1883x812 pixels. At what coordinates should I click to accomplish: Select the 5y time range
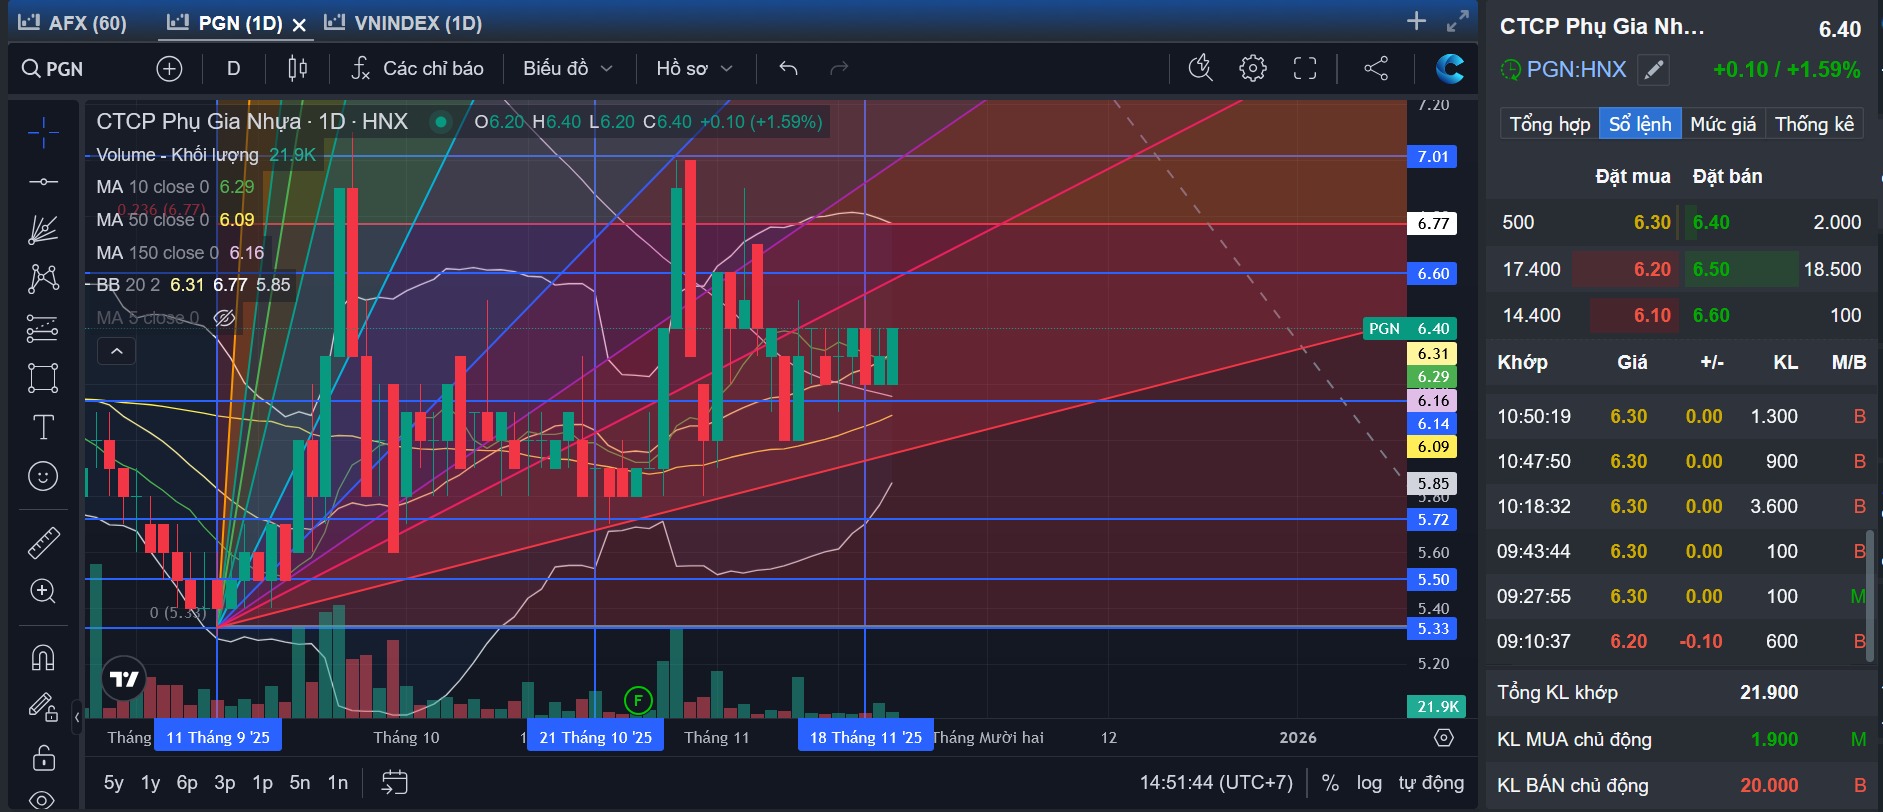[114, 783]
